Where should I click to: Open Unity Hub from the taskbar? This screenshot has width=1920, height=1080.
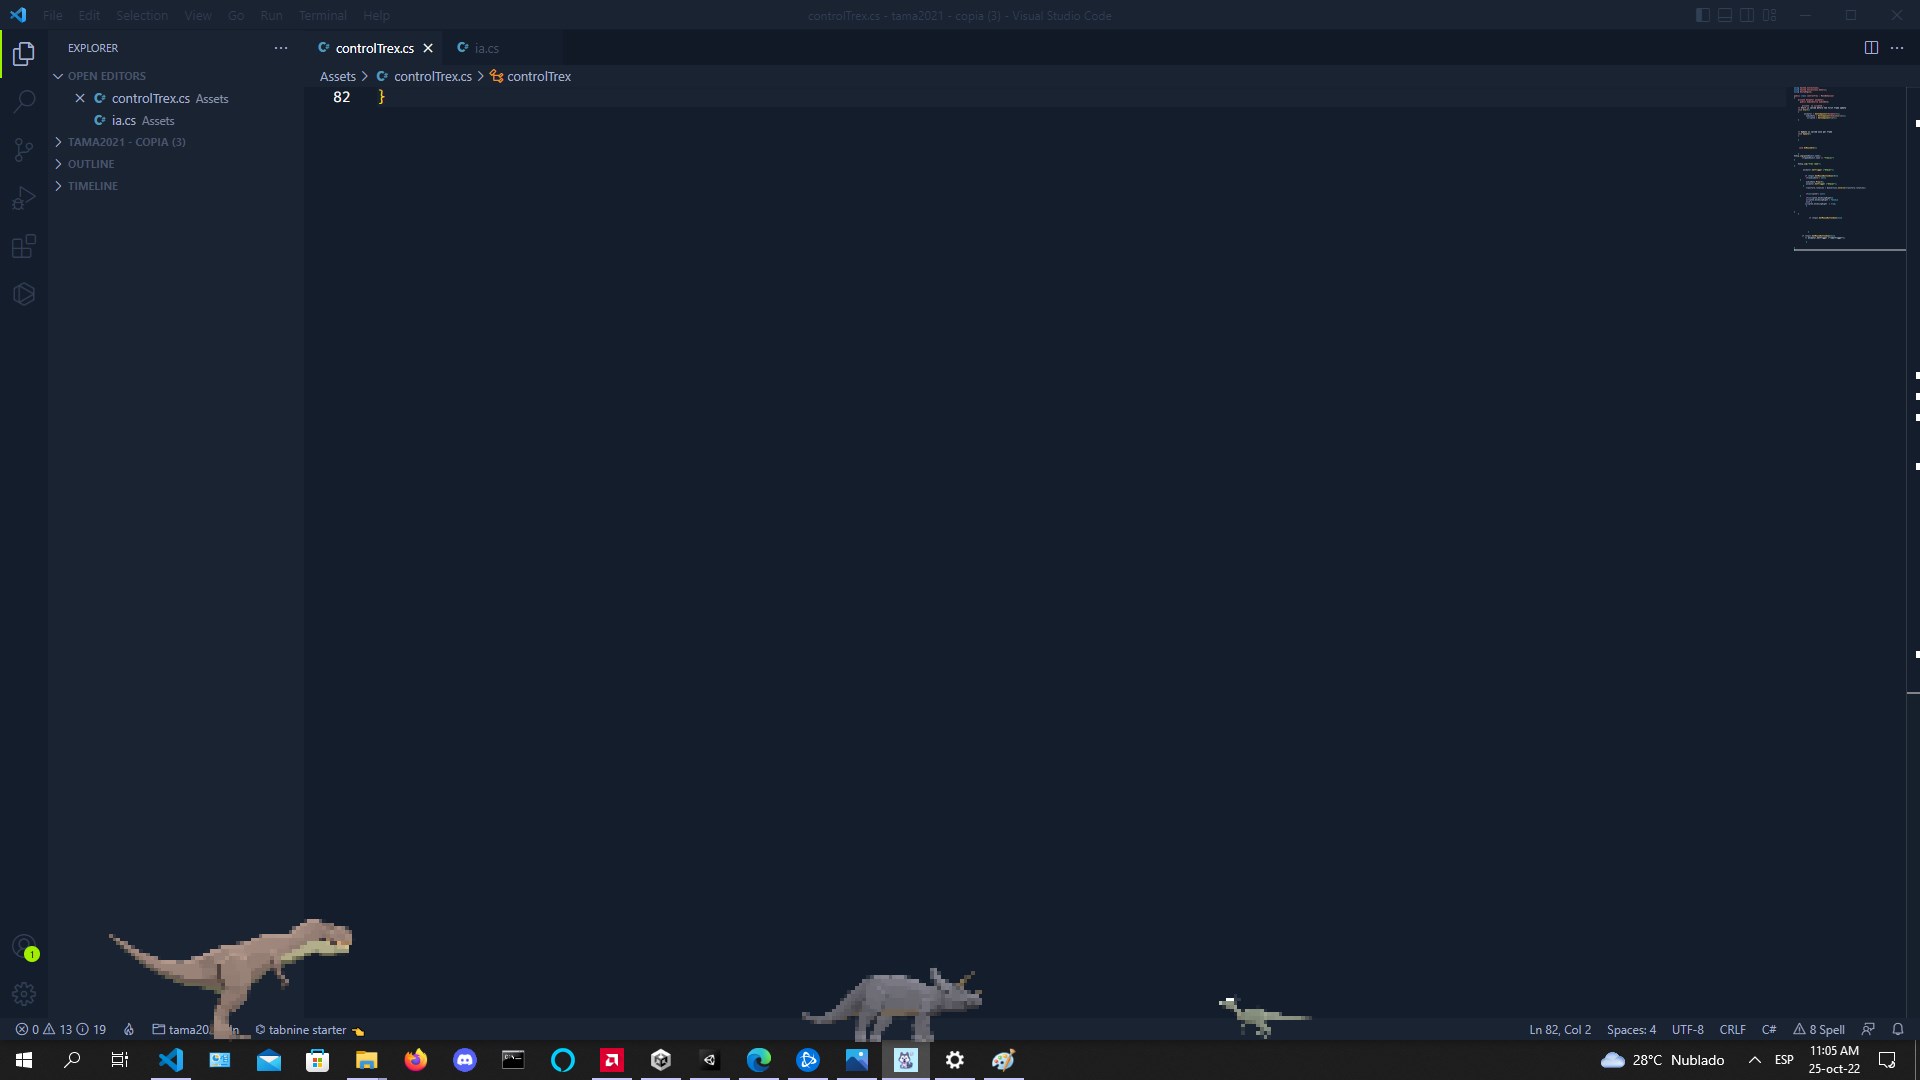click(661, 1060)
